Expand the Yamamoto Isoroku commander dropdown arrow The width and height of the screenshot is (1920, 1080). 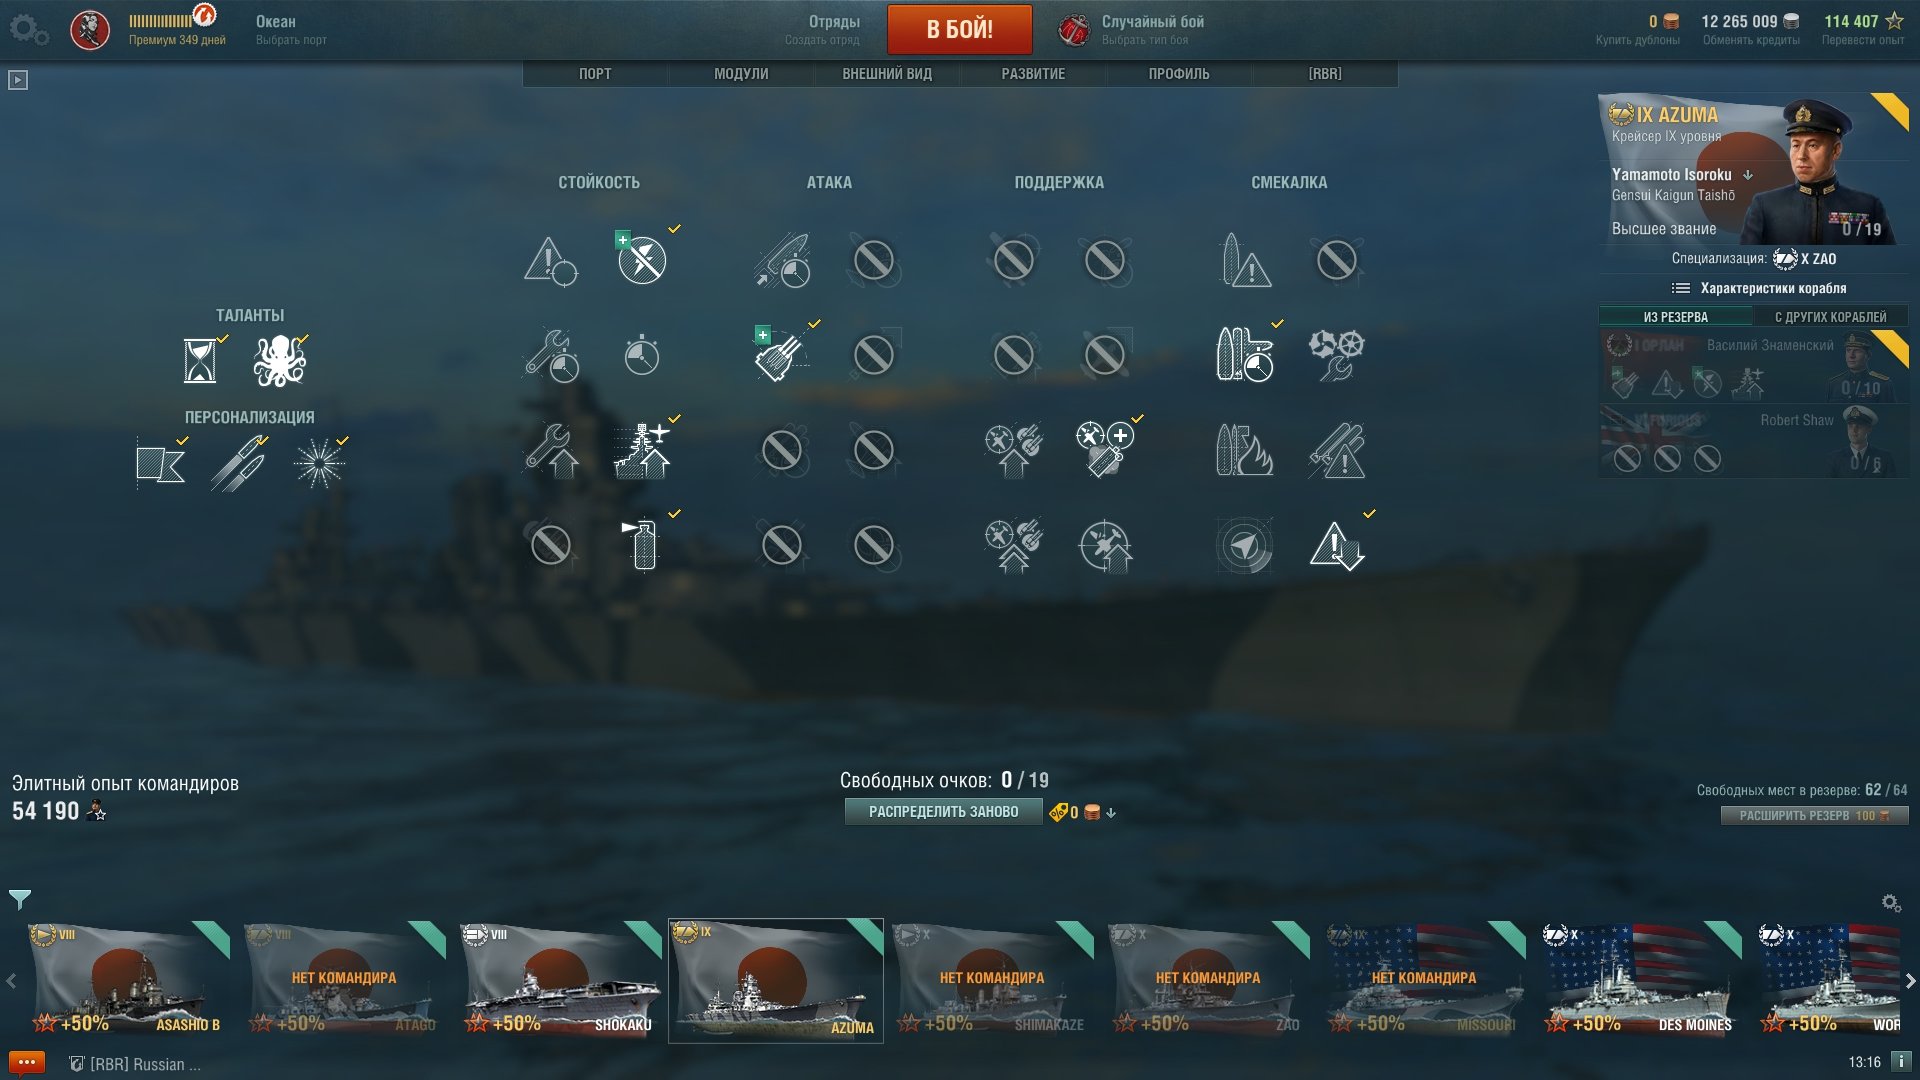[1748, 175]
